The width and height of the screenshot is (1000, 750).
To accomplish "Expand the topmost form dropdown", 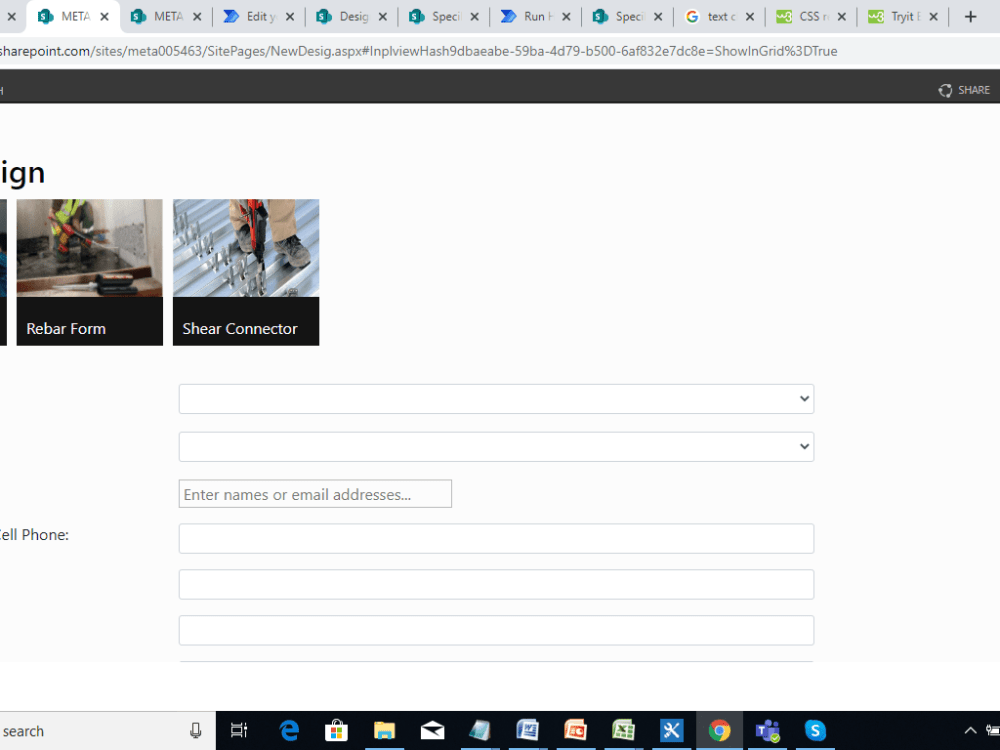I will point(496,399).
